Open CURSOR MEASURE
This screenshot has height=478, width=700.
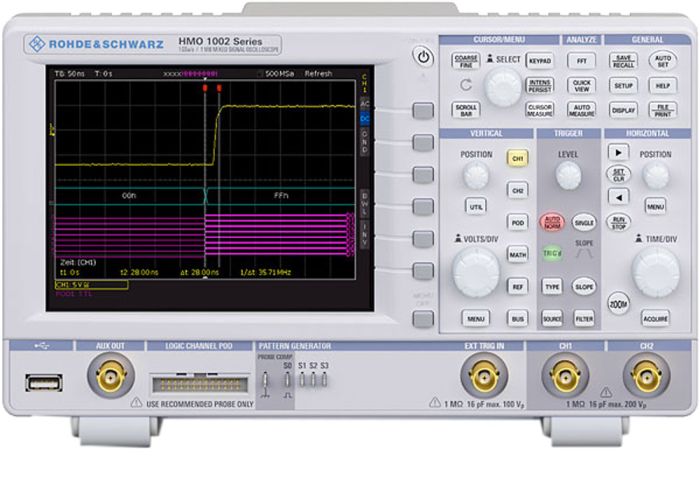(x=540, y=110)
